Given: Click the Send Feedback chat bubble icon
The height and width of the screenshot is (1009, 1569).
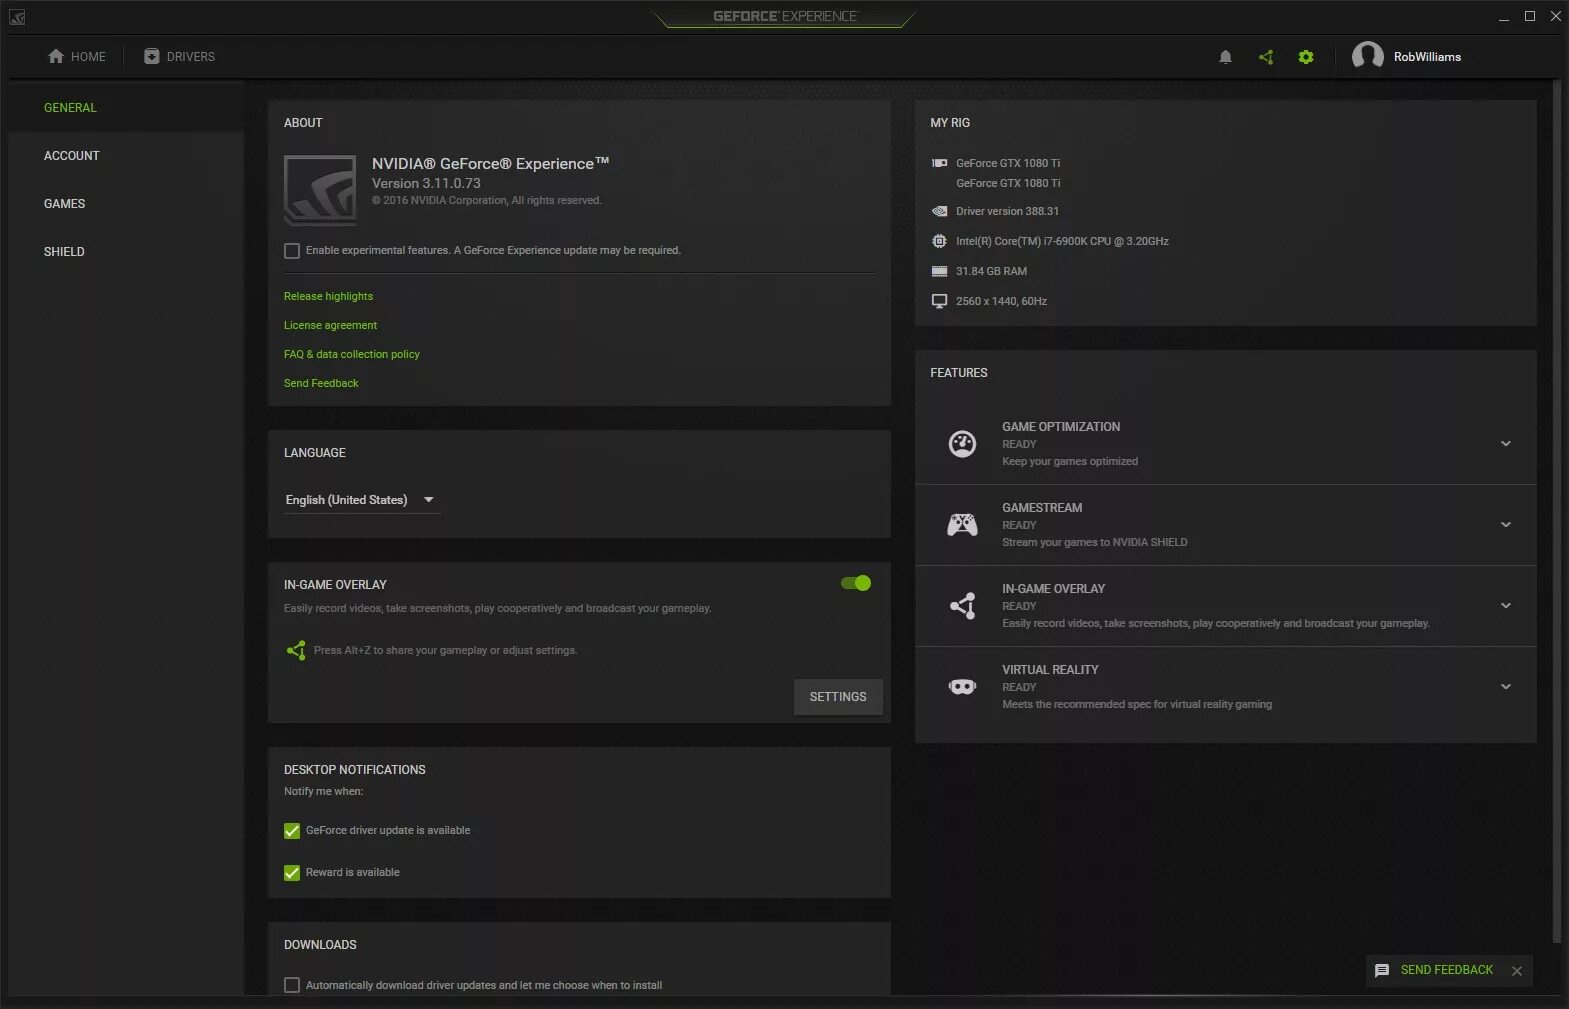Looking at the screenshot, I should click(x=1382, y=970).
